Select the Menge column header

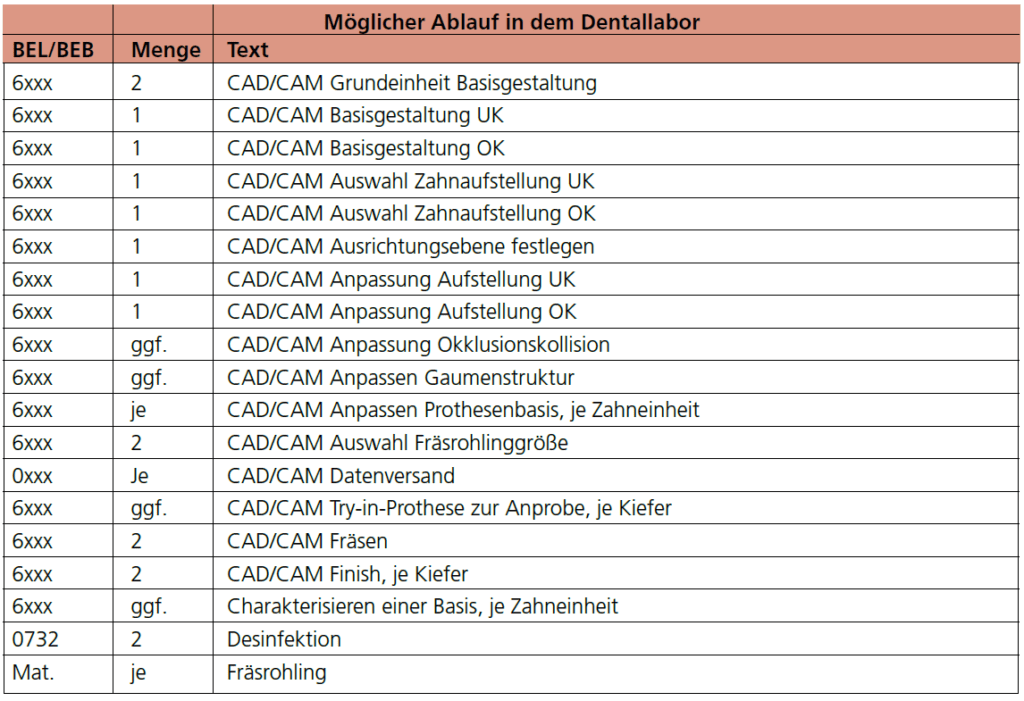[166, 50]
